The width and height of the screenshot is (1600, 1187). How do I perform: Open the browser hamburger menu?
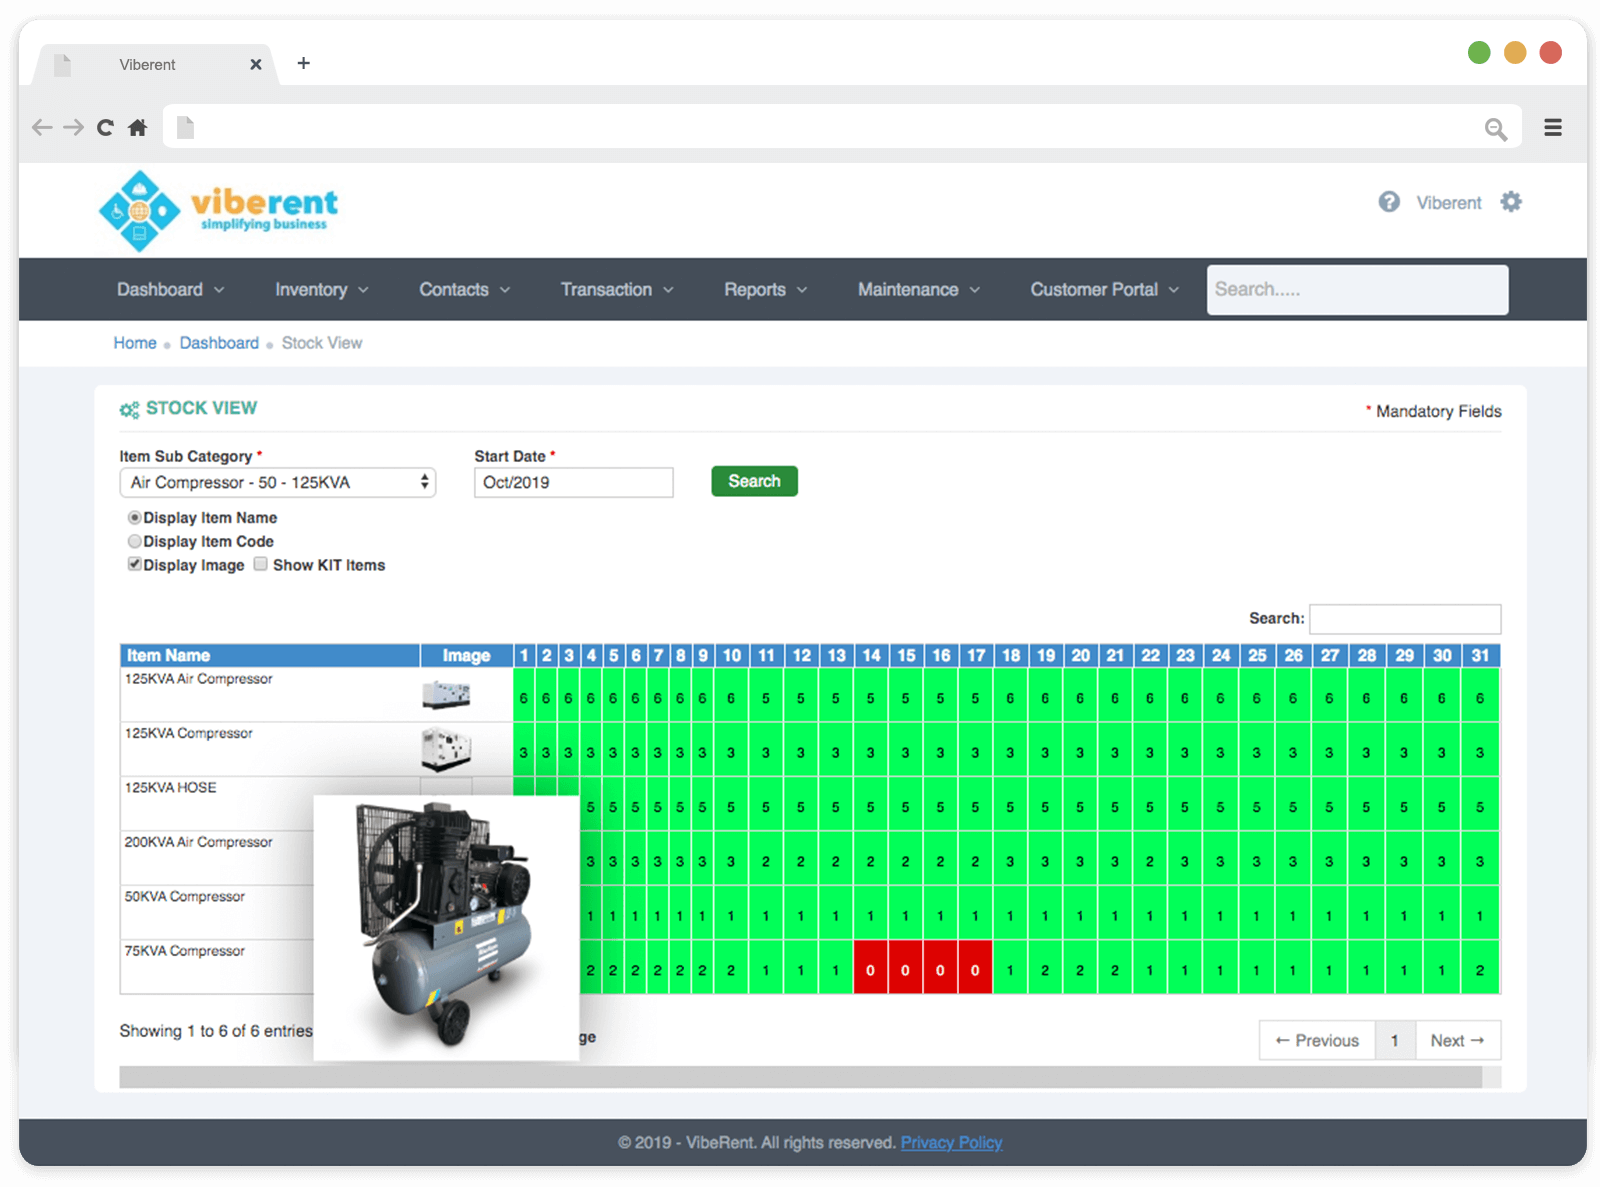(x=1552, y=128)
